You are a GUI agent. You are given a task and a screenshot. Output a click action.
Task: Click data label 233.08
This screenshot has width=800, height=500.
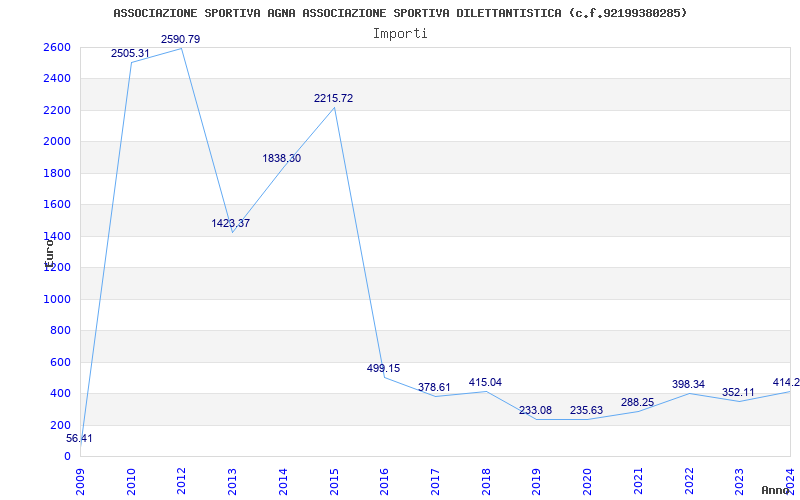(x=535, y=410)
